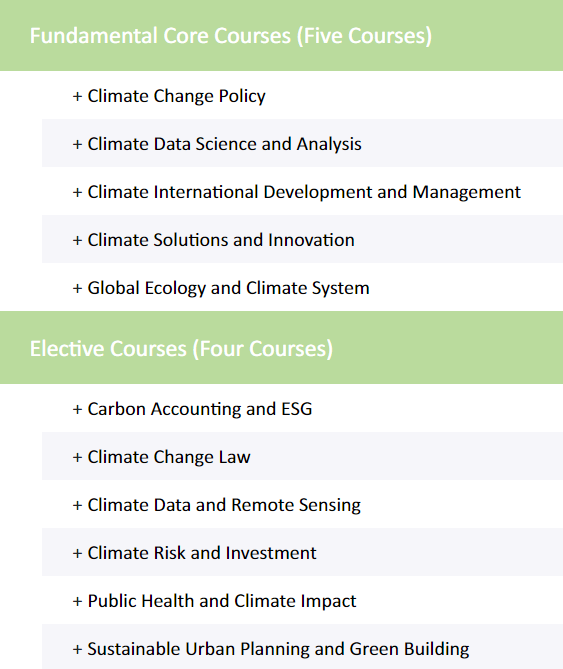The image size is (563, 669).
Task: Expand the Climate Change Policy course
Action: coord(302,95)
